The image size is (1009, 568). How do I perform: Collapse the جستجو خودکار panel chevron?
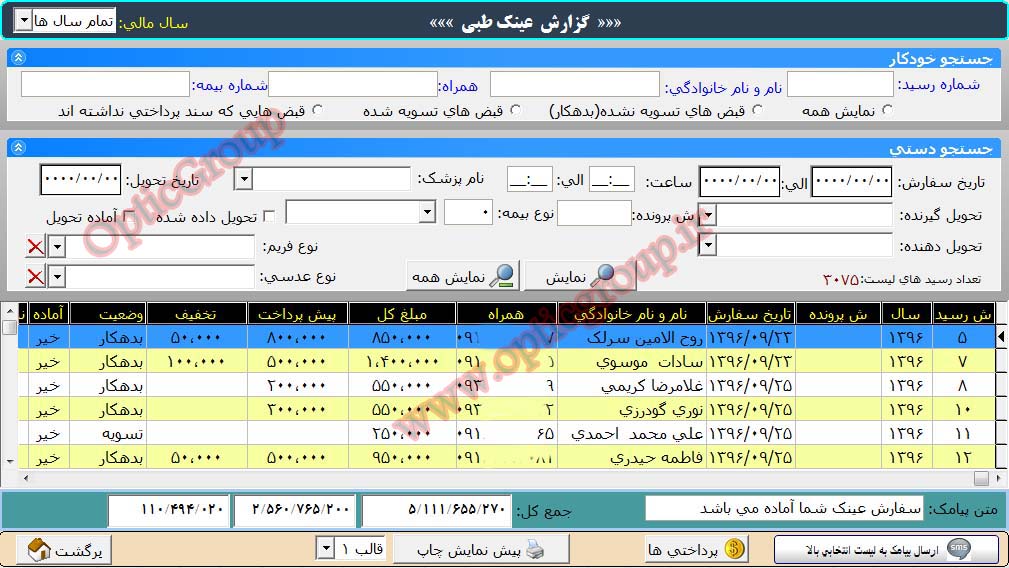tap(18, 59)
